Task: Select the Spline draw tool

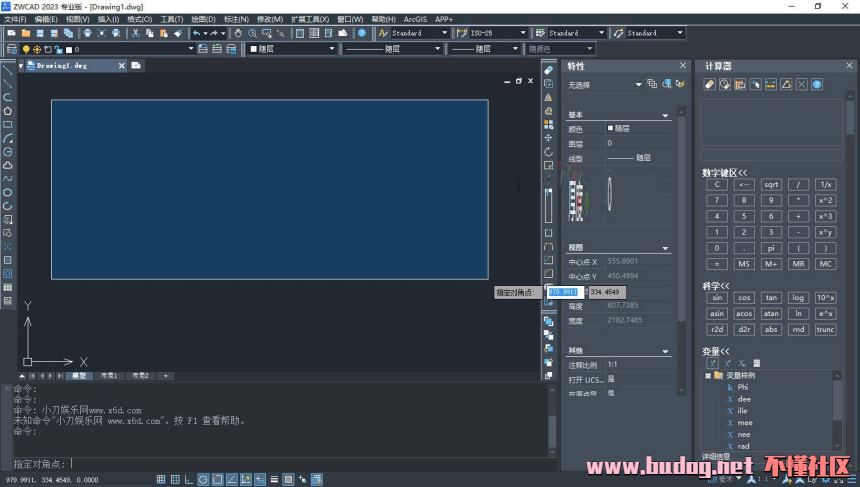Action: (8, 179)
